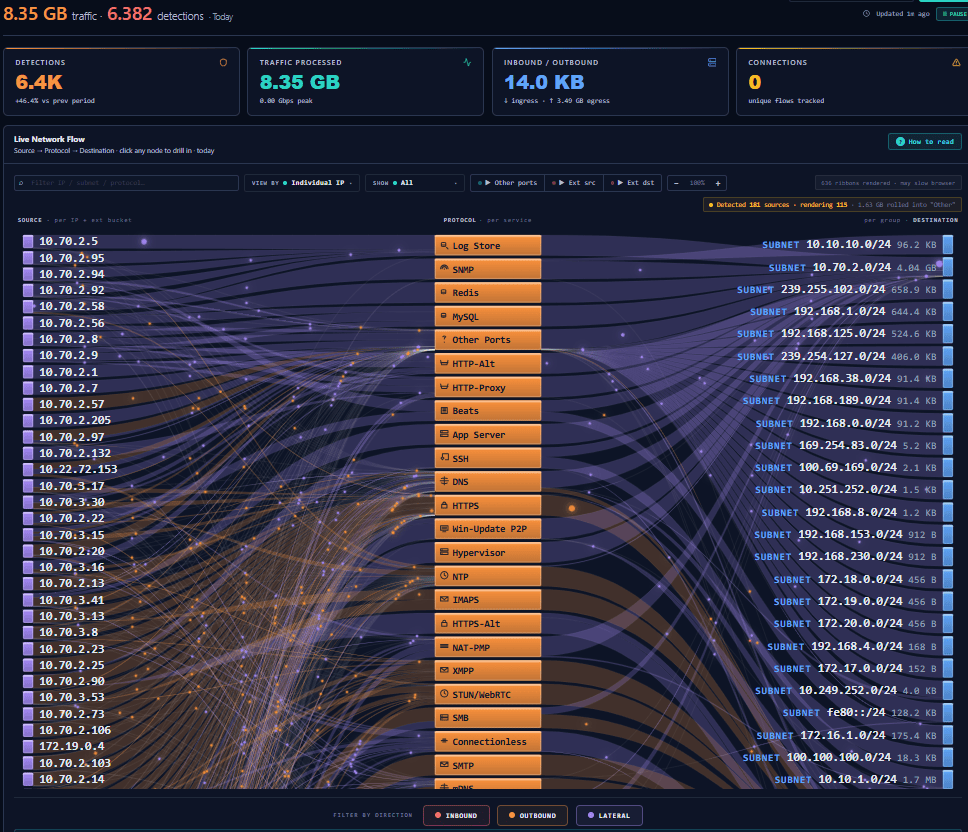Filter by Lateral direction
The height and width of the screenshot is (832, 968).
pyautogui.click(x=609, y=815)
